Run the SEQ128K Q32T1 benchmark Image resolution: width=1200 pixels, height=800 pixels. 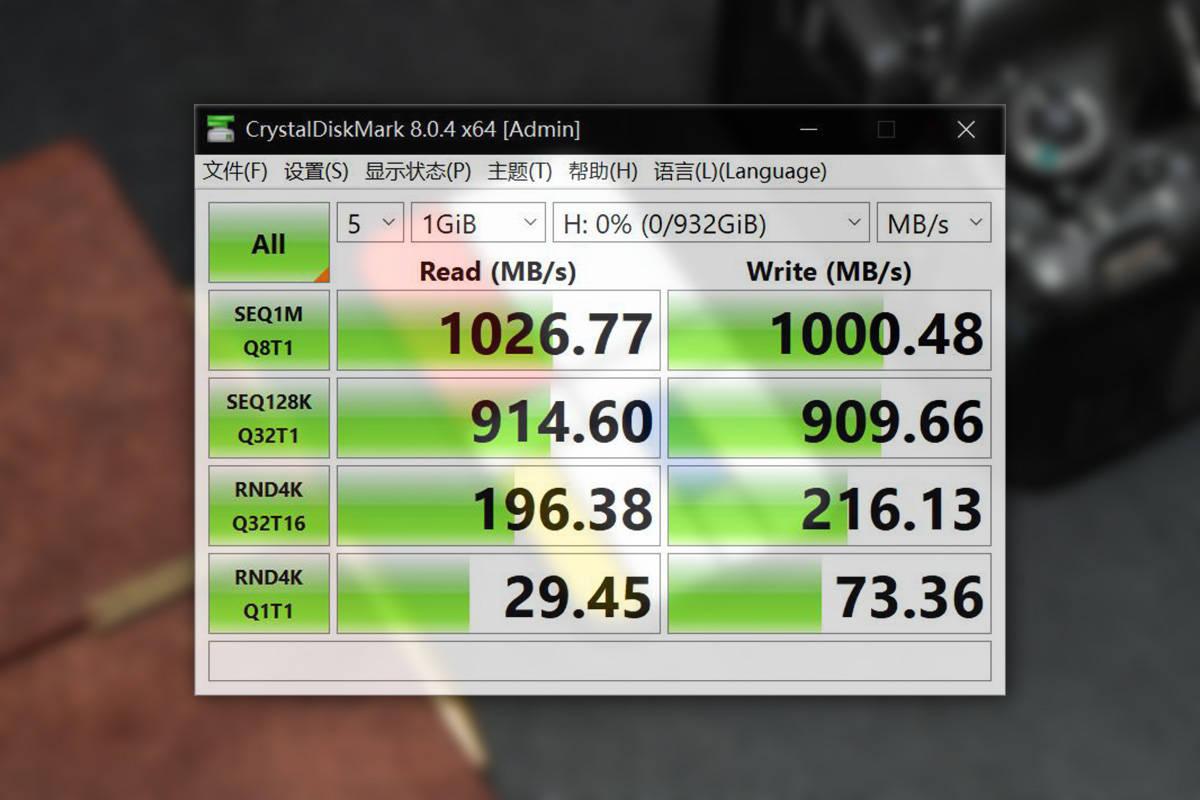pyautogui.click(x=268, y=417)
